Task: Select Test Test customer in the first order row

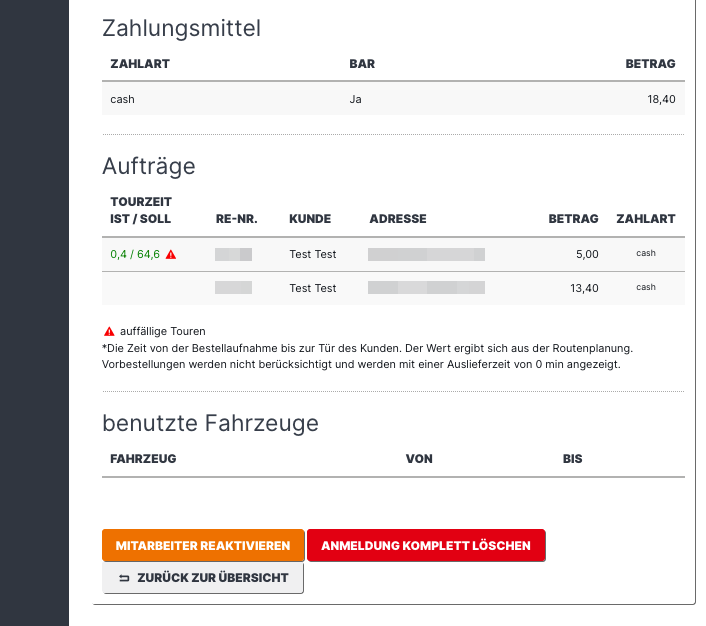Action: 312,254
